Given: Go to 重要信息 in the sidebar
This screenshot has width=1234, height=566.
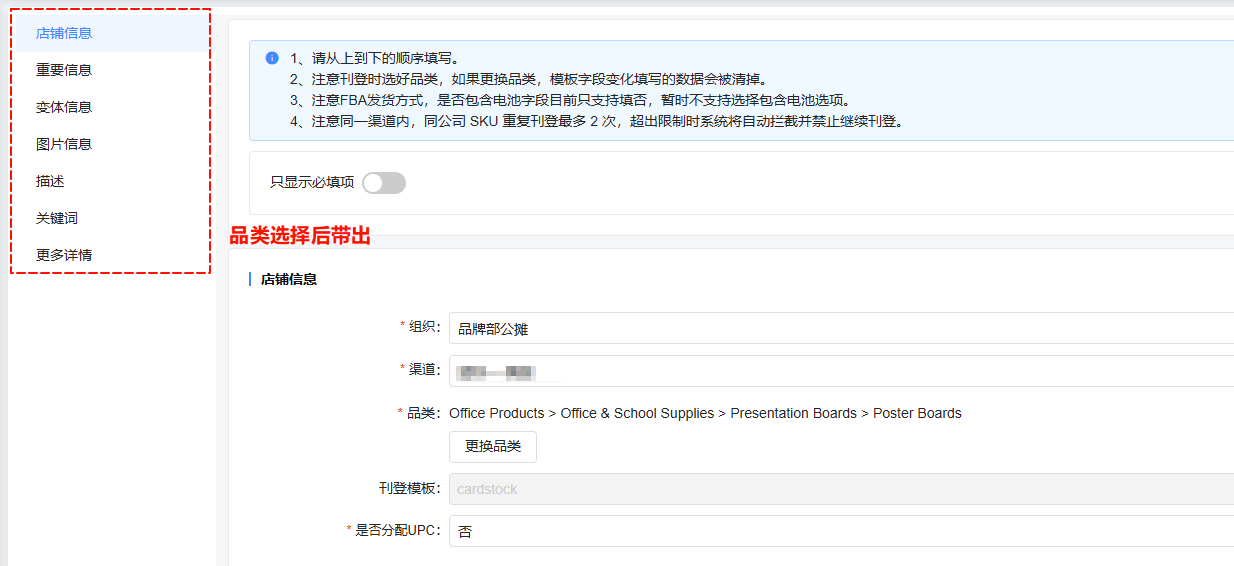Looking at the screenshot, I should point(64,70).
